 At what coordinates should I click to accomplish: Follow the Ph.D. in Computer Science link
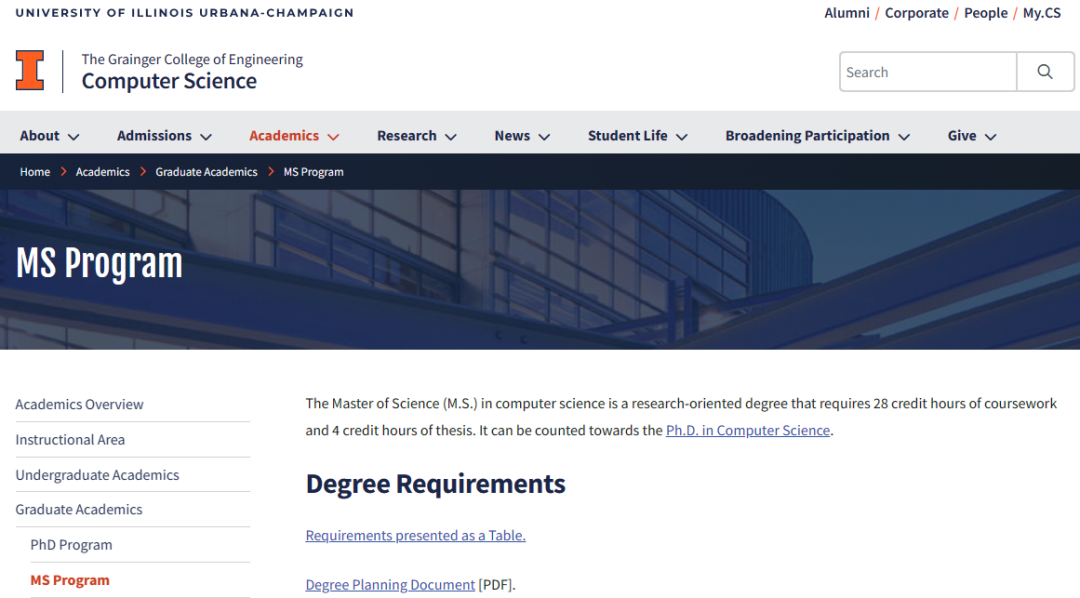747,431
